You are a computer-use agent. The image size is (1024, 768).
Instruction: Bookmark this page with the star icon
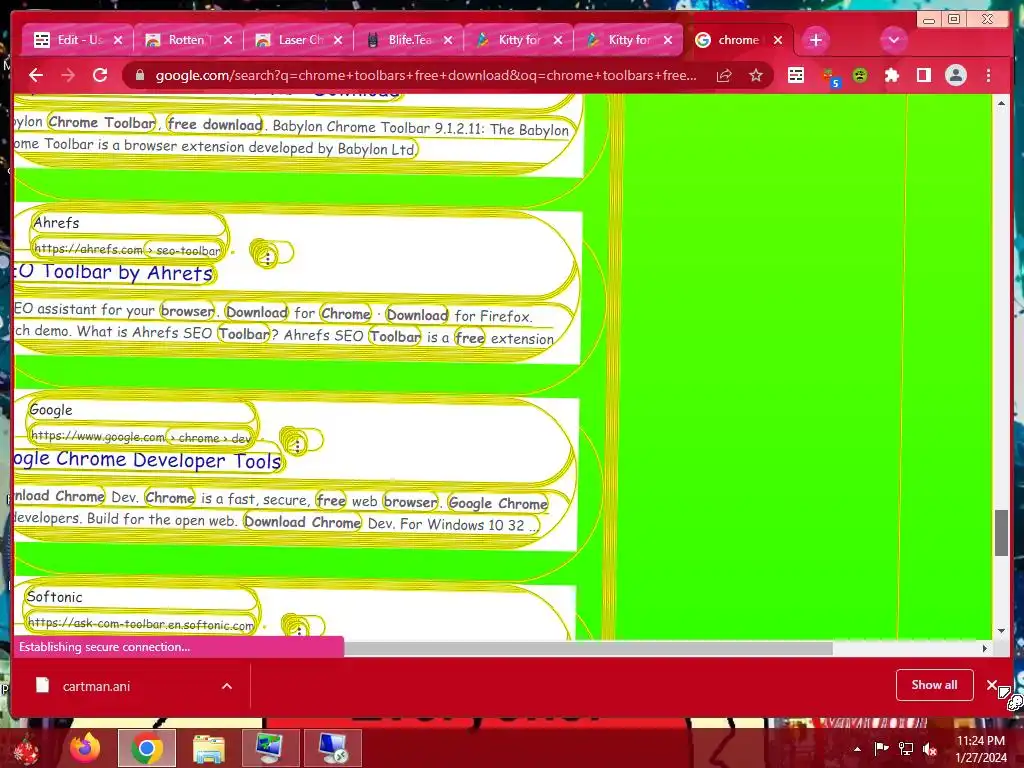click(x=756, y=75)
